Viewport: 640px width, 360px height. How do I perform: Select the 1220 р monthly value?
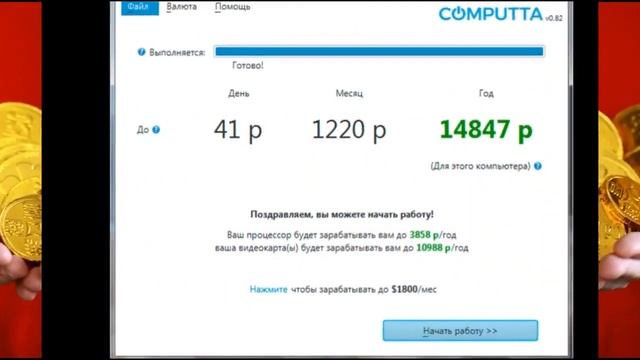click(x=349, y=130)
